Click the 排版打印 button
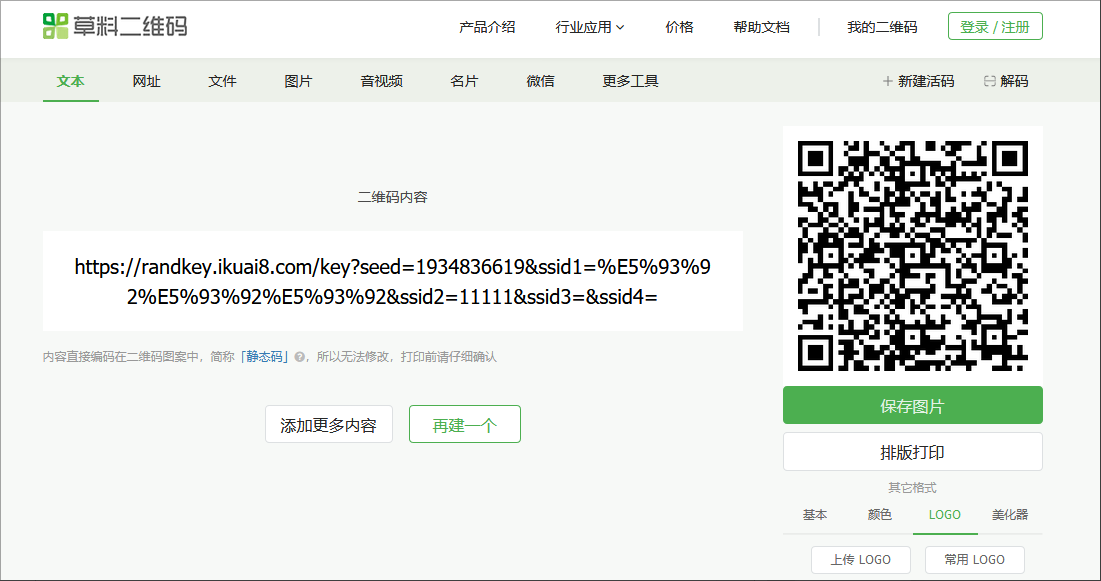 (x=913, y=452)
